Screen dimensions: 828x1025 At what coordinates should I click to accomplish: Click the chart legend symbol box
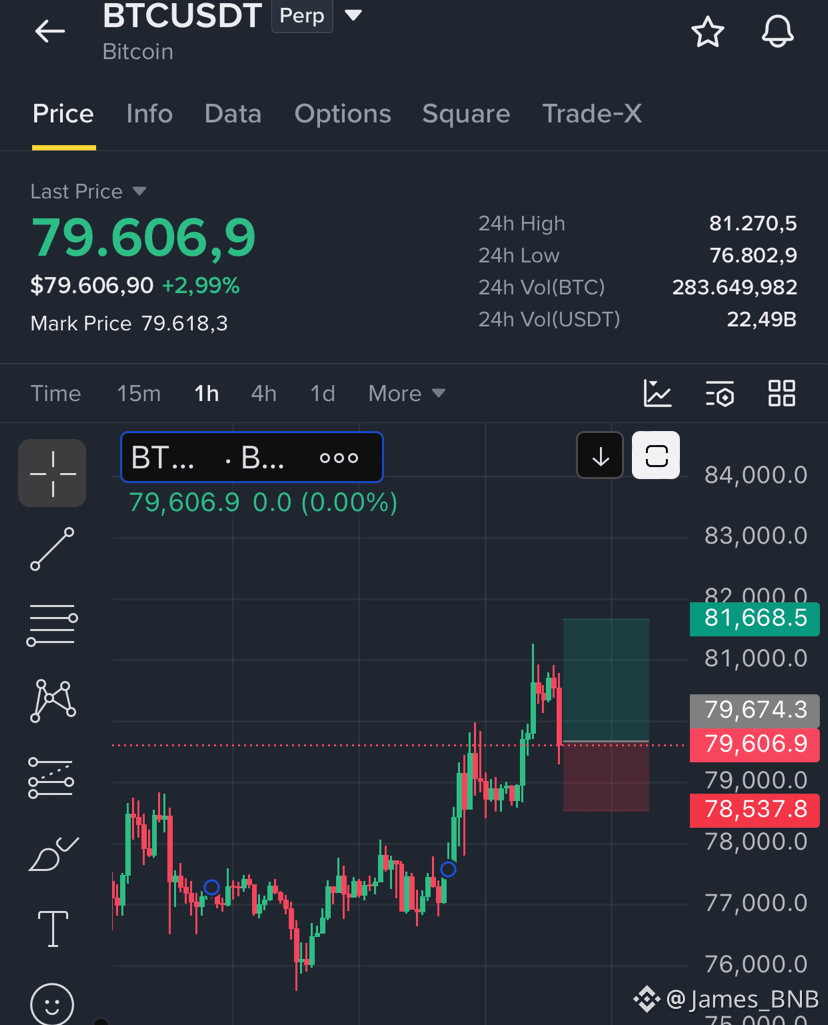pos(252,457)
